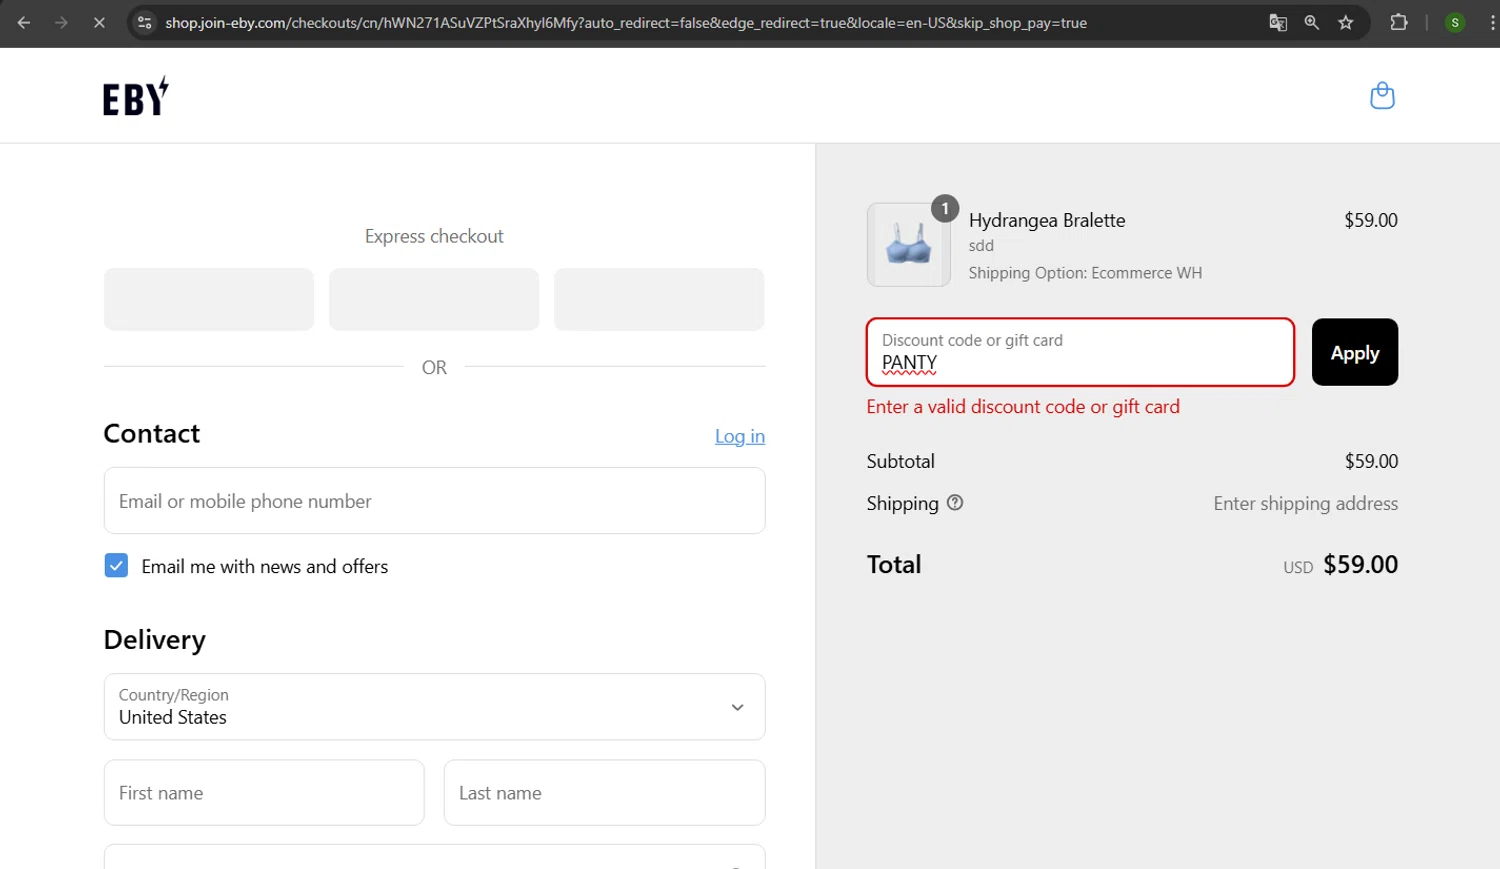Click the Hydrangea Bralette product thumbnail
This screenshot has height=869, width=1500.
(x=908, y=245)
